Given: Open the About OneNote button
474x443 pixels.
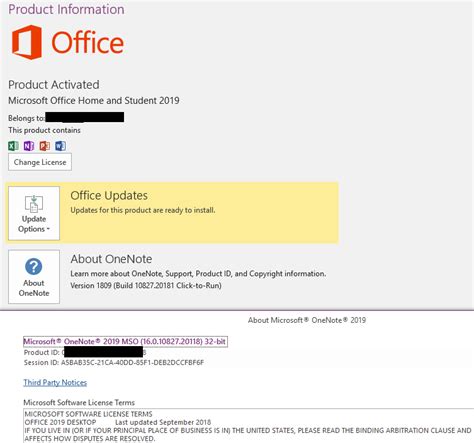Looking at the screenshot, I should point(34,277).
